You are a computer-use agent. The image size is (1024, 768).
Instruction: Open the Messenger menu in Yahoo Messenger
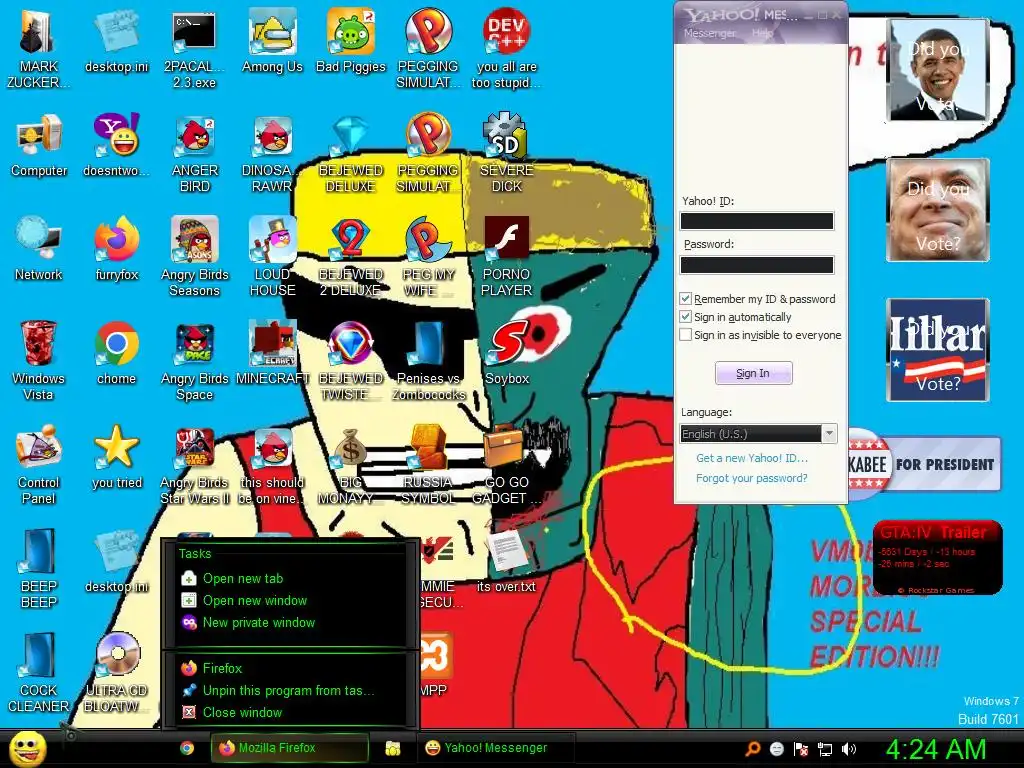(709, 33)
